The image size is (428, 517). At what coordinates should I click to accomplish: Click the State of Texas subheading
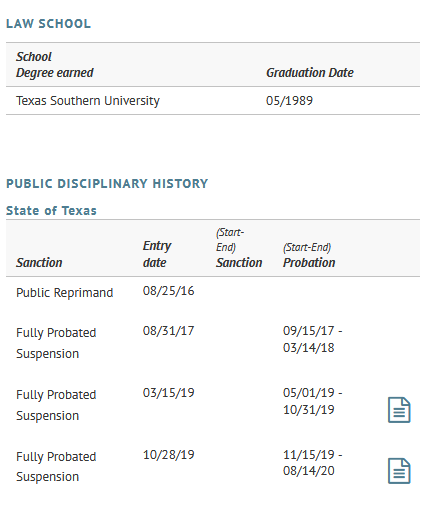[51, 211]
